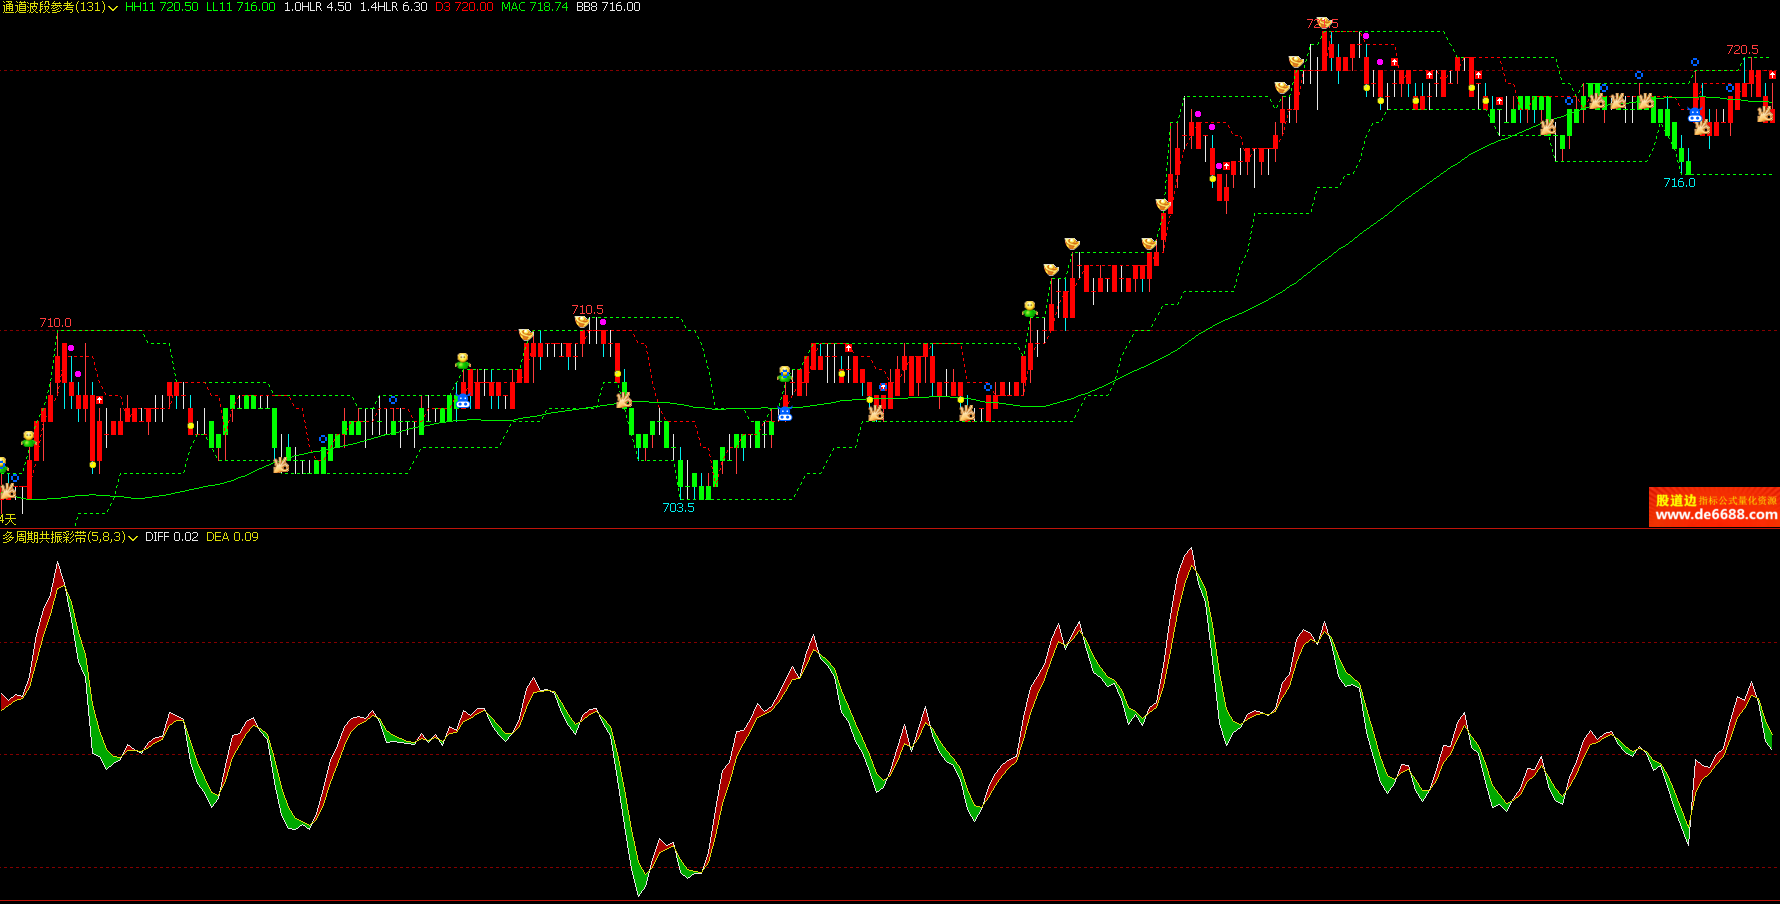Click the blue bull icon right of the 703.5 low

click(785, 413)
